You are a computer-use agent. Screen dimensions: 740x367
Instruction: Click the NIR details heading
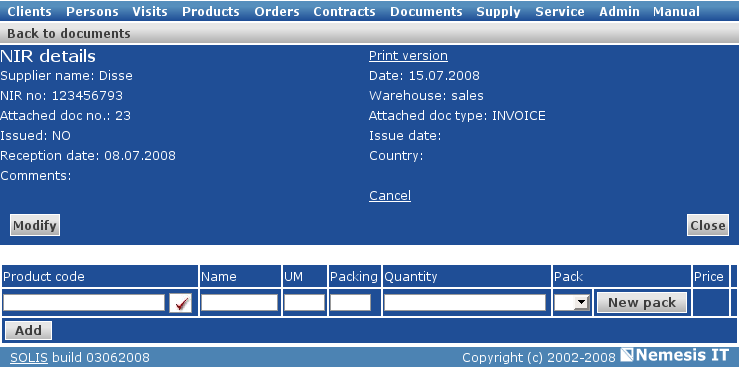[x=48, y=56]
